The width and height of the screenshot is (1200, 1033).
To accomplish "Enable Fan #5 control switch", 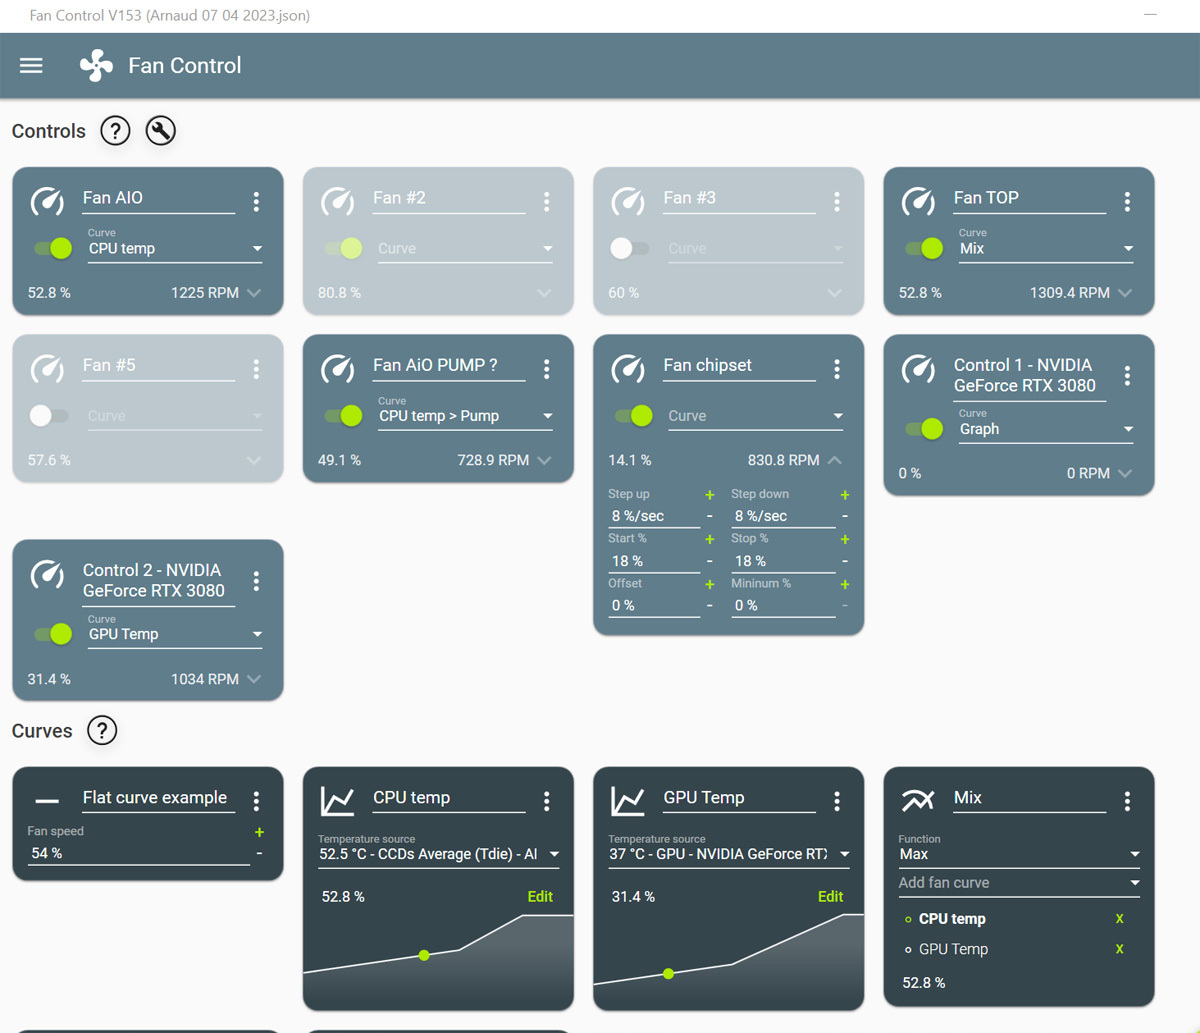I will tap(49, 416).
